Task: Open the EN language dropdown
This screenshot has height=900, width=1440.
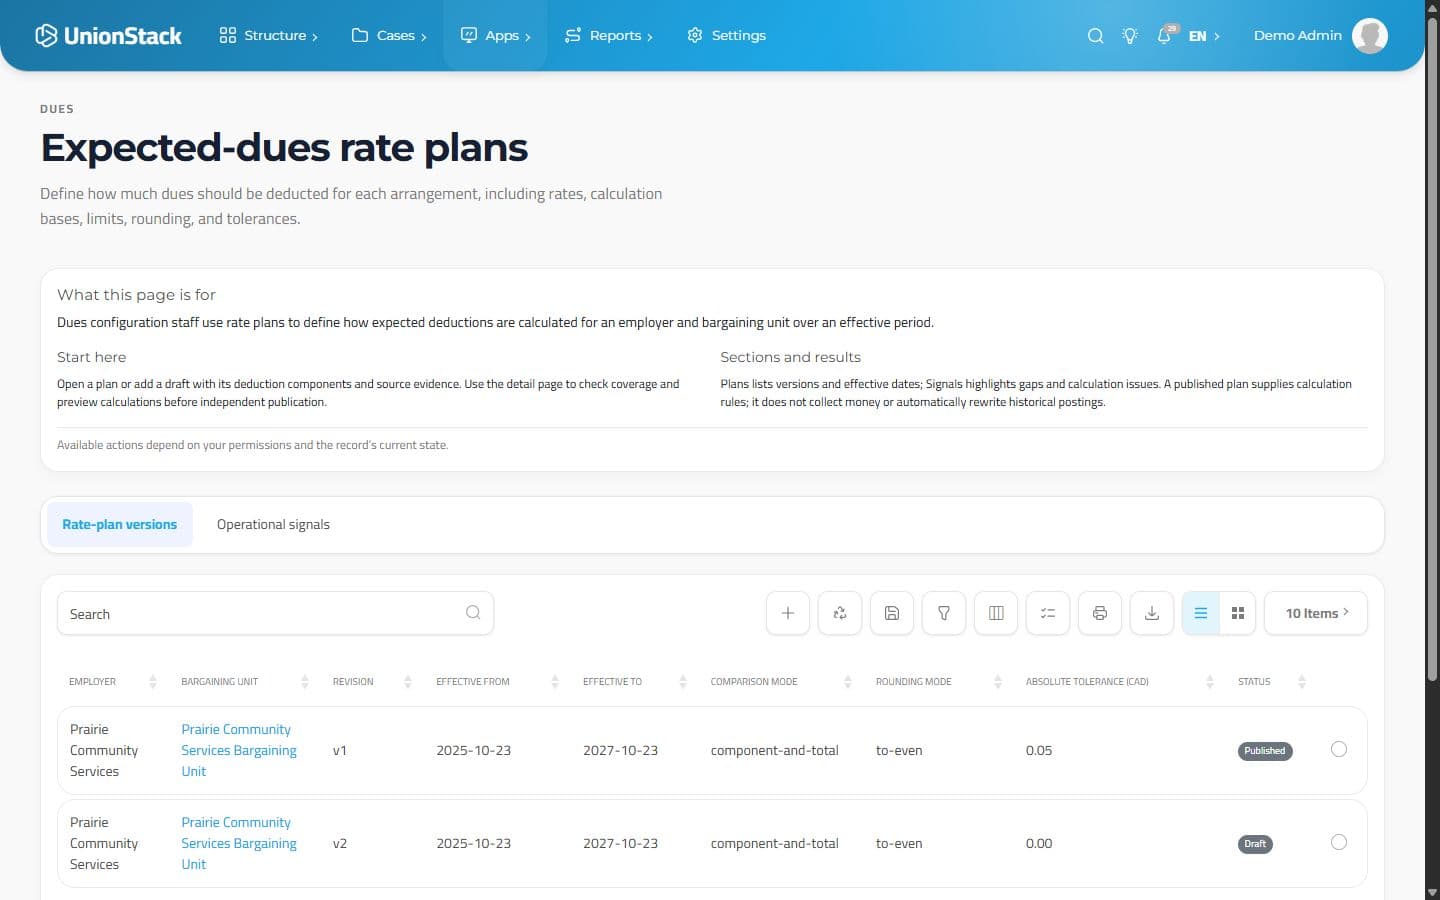Action: coord(1204,36)
